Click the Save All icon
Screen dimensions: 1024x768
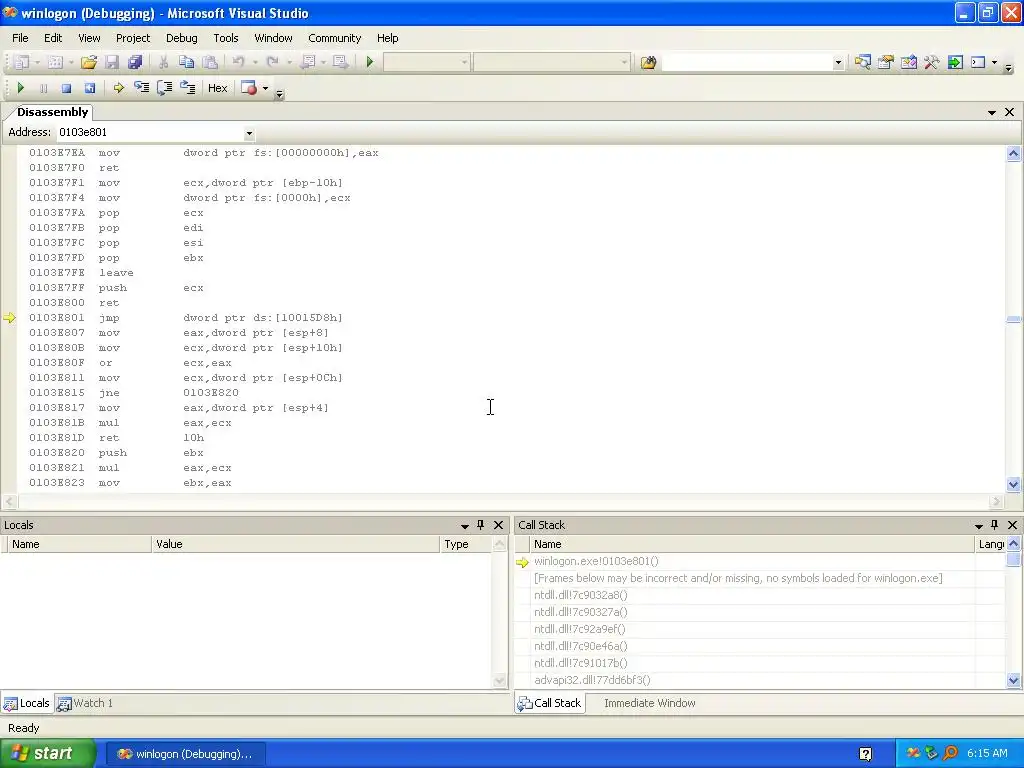coord(135,62)
